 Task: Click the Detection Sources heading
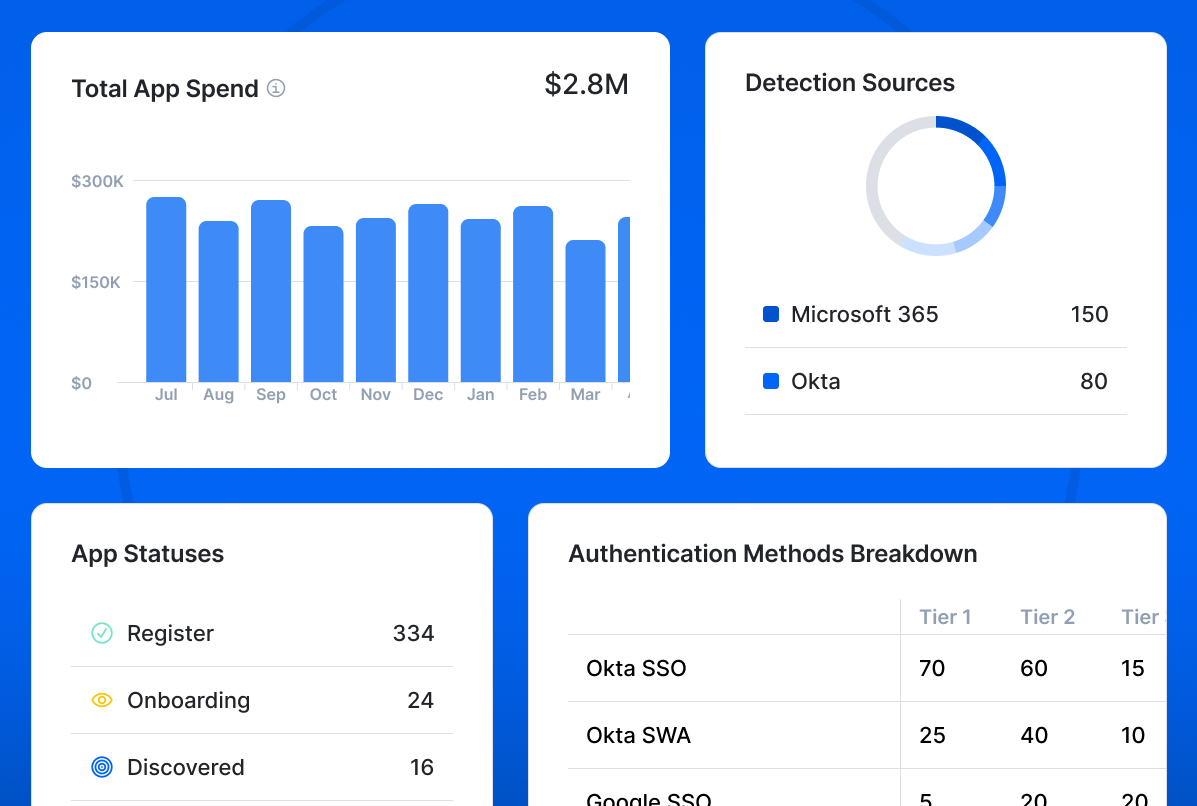click(x=850, y=82)
